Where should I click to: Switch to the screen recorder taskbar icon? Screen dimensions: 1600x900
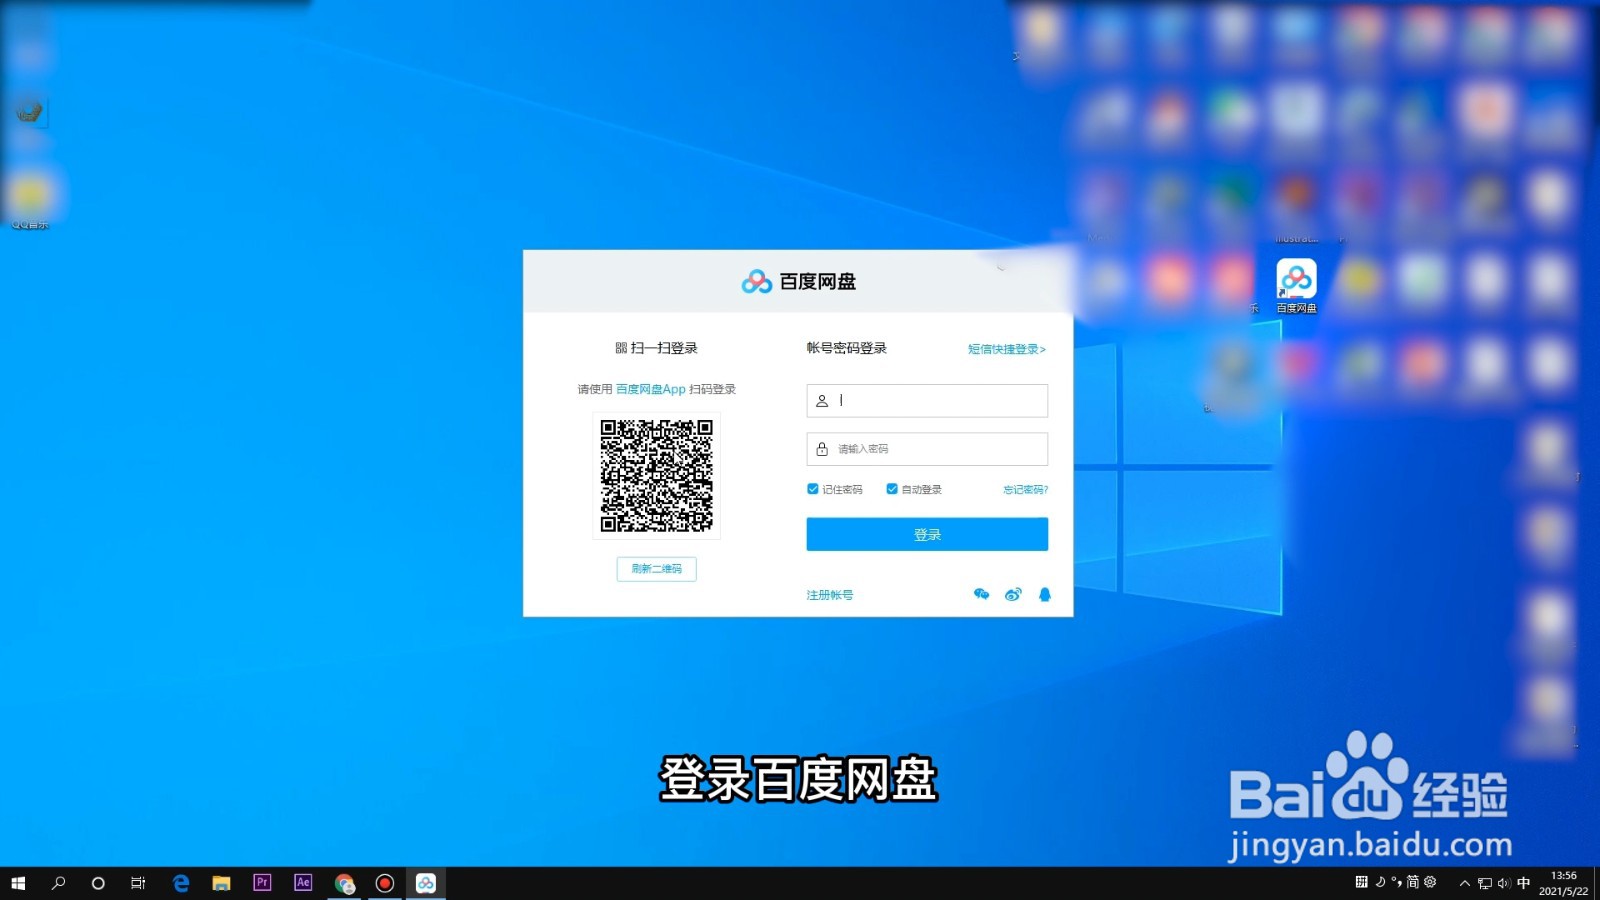click(385, 883)
